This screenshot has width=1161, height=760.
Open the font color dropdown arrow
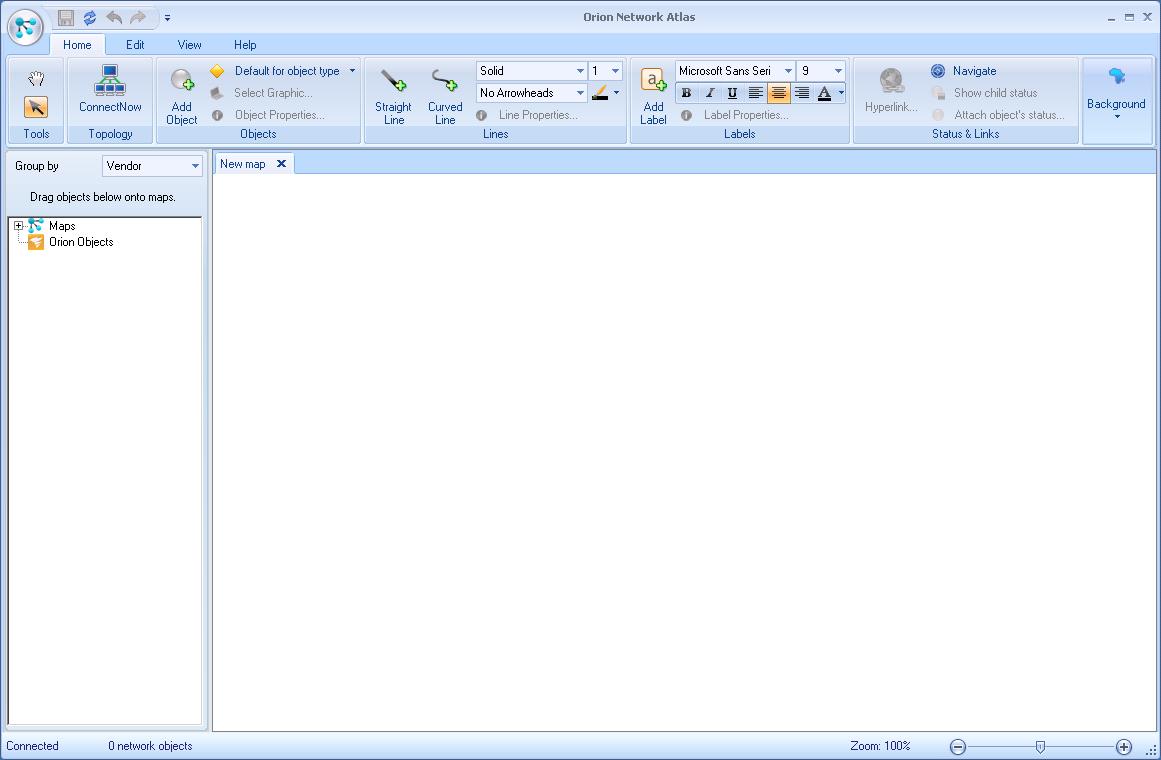841,93
